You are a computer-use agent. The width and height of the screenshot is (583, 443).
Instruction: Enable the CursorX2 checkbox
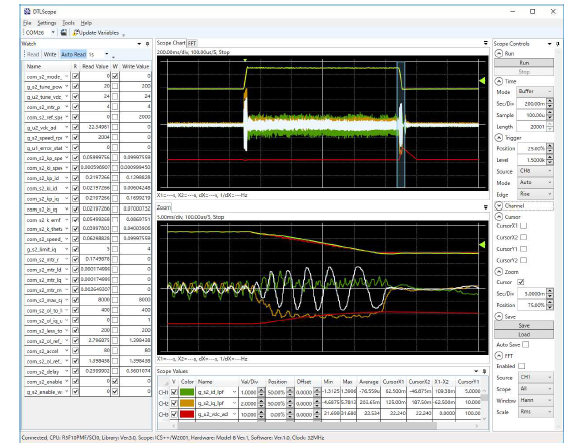[524, 237]
